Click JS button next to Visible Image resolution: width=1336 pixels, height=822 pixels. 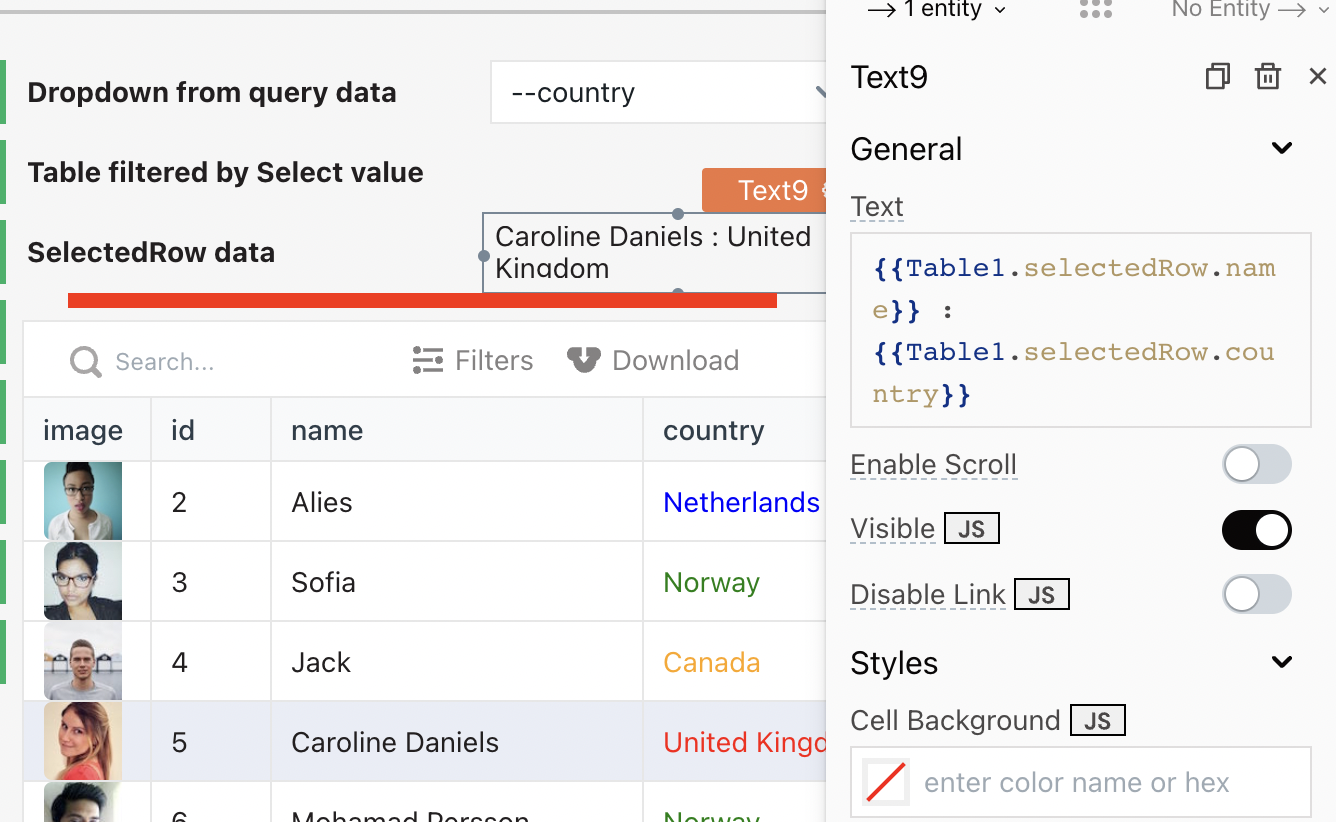(x=971, y=529)
